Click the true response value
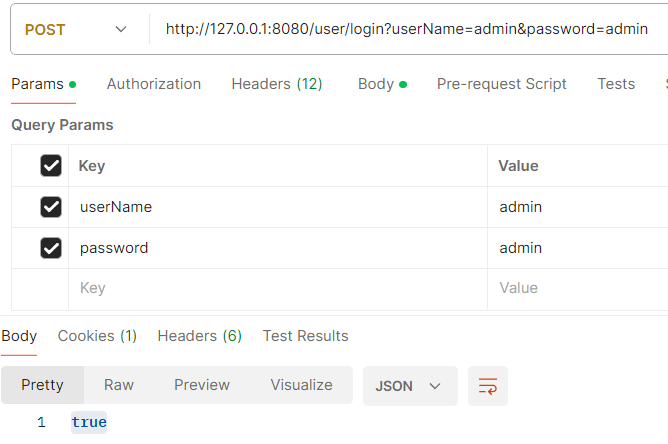This screenshot has width=668, height=444. click(x=89, y=422)
